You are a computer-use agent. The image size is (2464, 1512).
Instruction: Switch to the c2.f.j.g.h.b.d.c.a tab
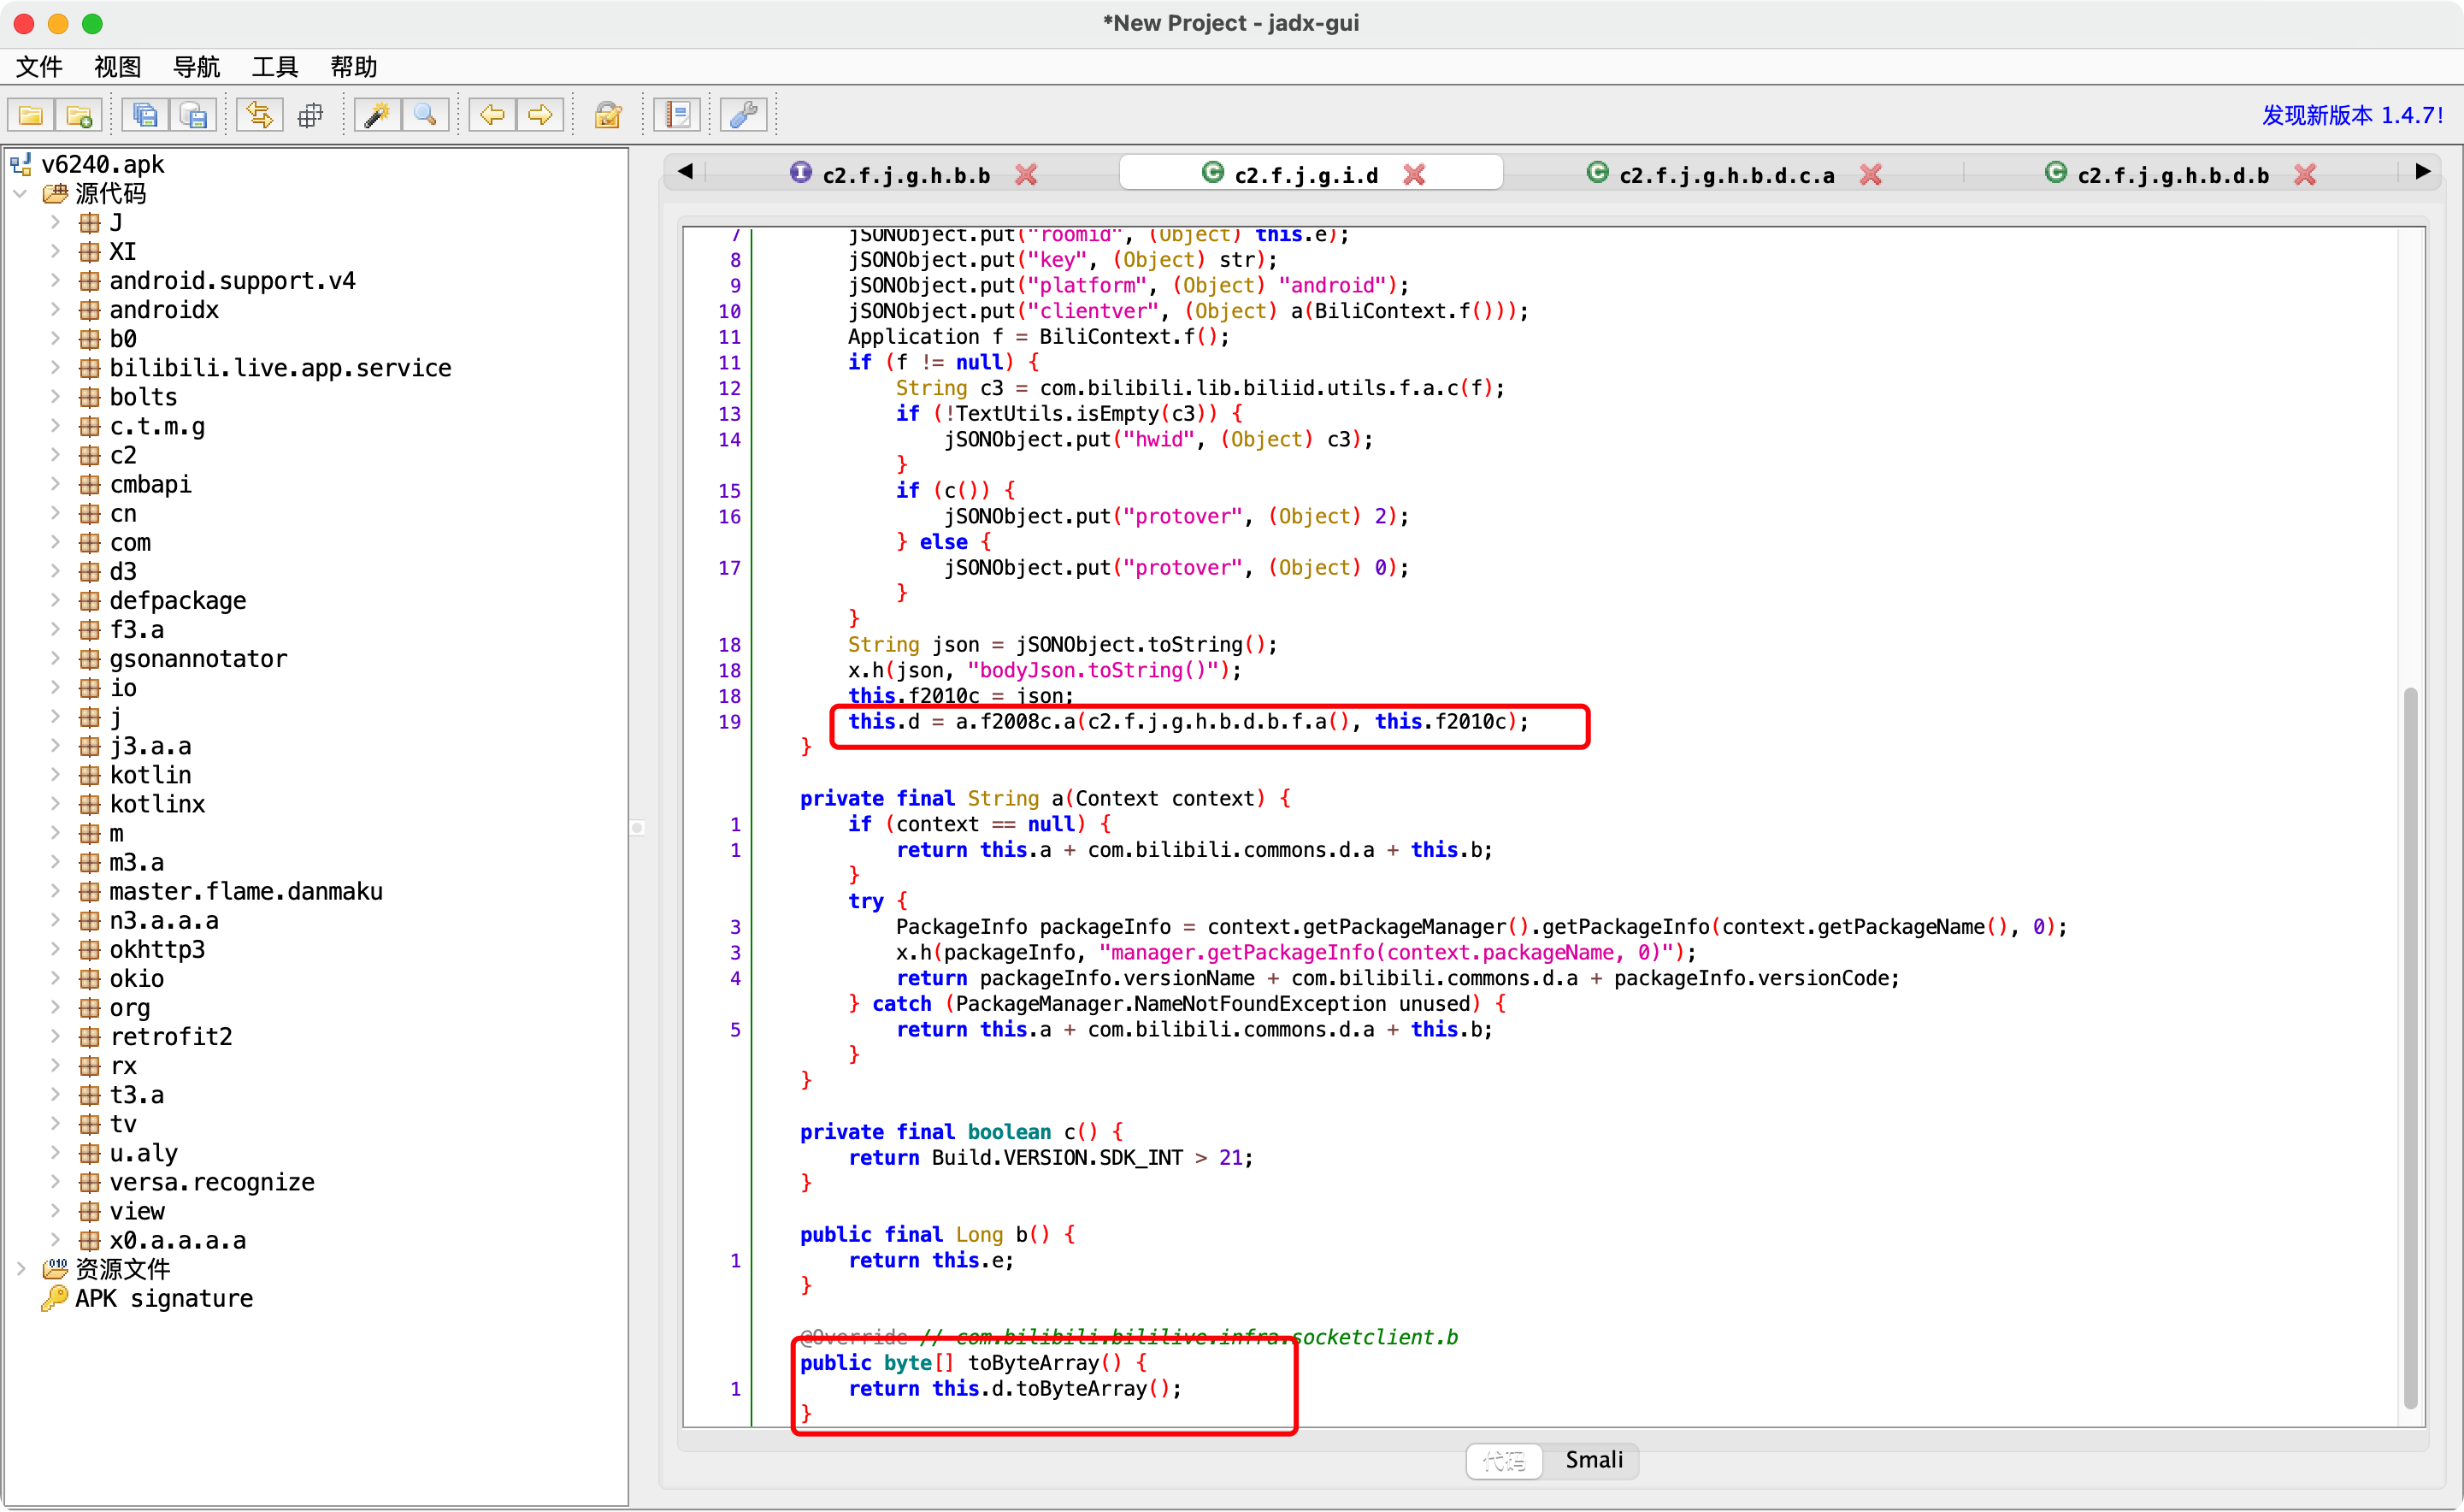1726,175
